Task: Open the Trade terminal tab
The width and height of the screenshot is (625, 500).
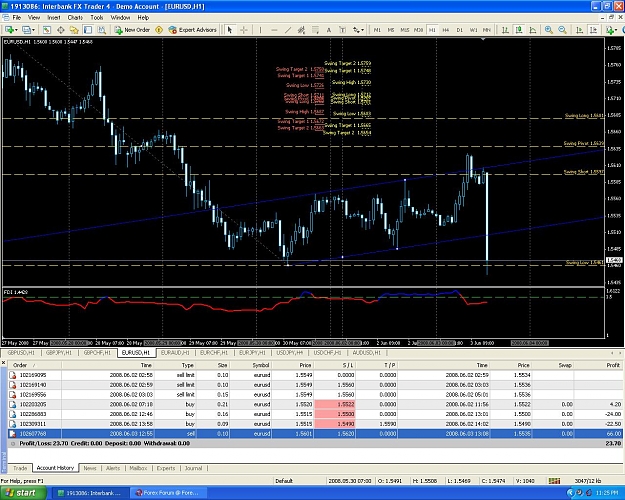Action: click(20, 468)
